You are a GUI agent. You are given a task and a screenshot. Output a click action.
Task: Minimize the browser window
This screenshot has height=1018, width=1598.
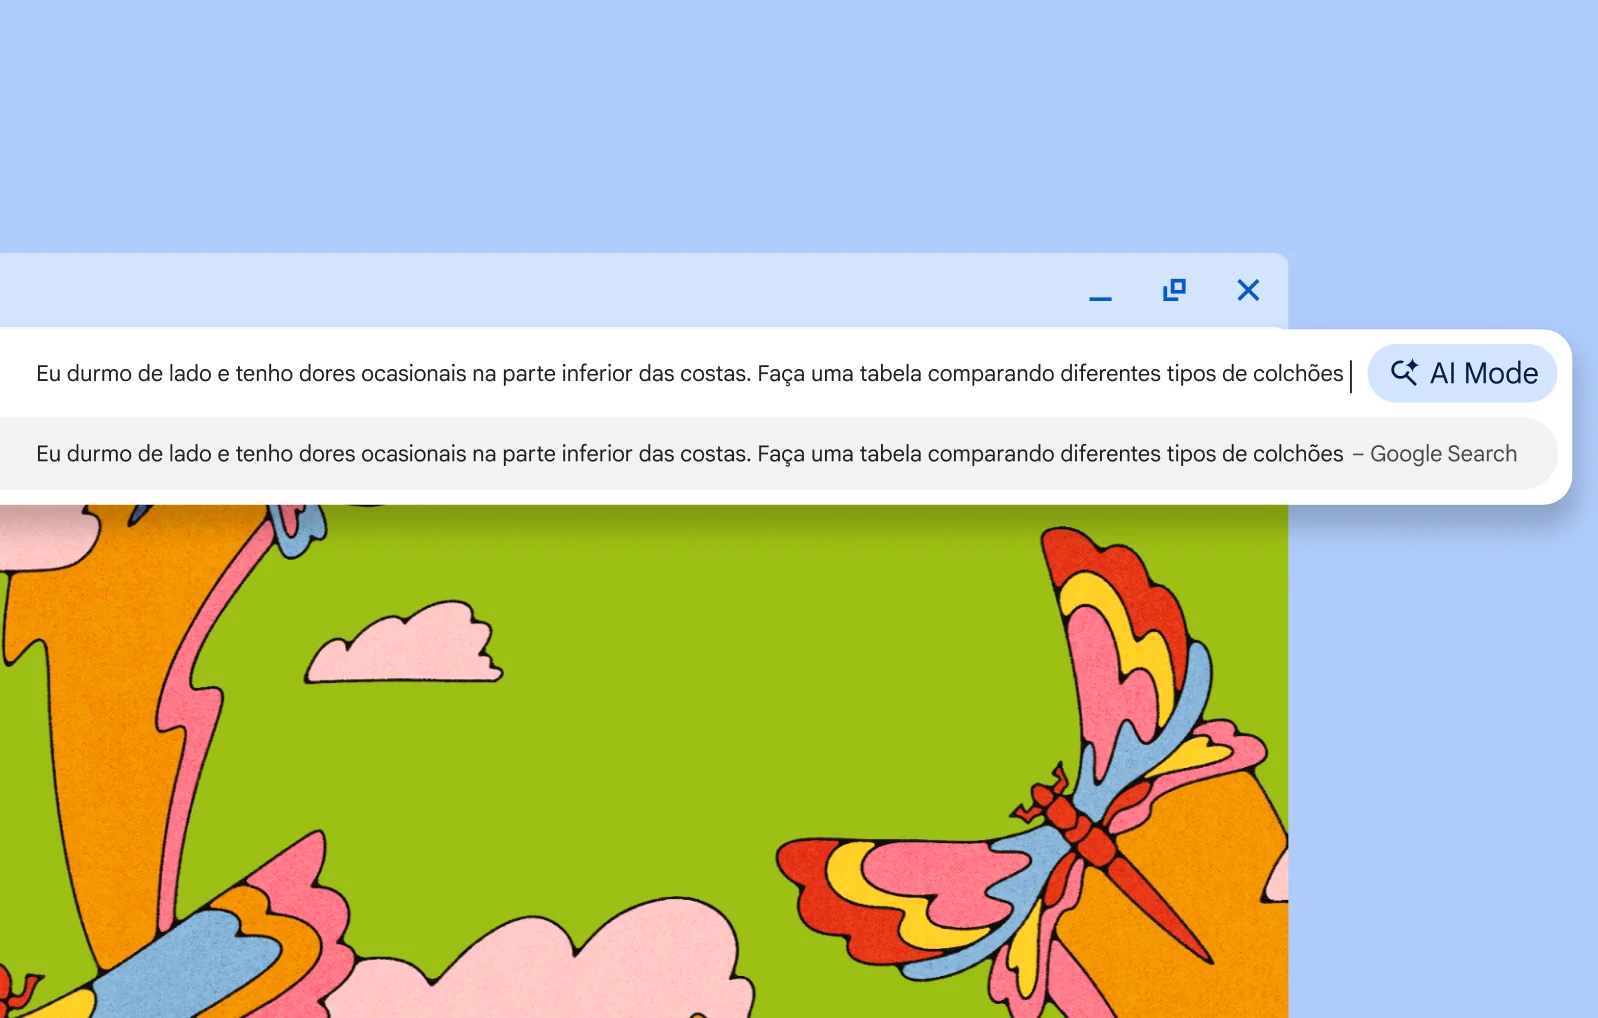1100,298
